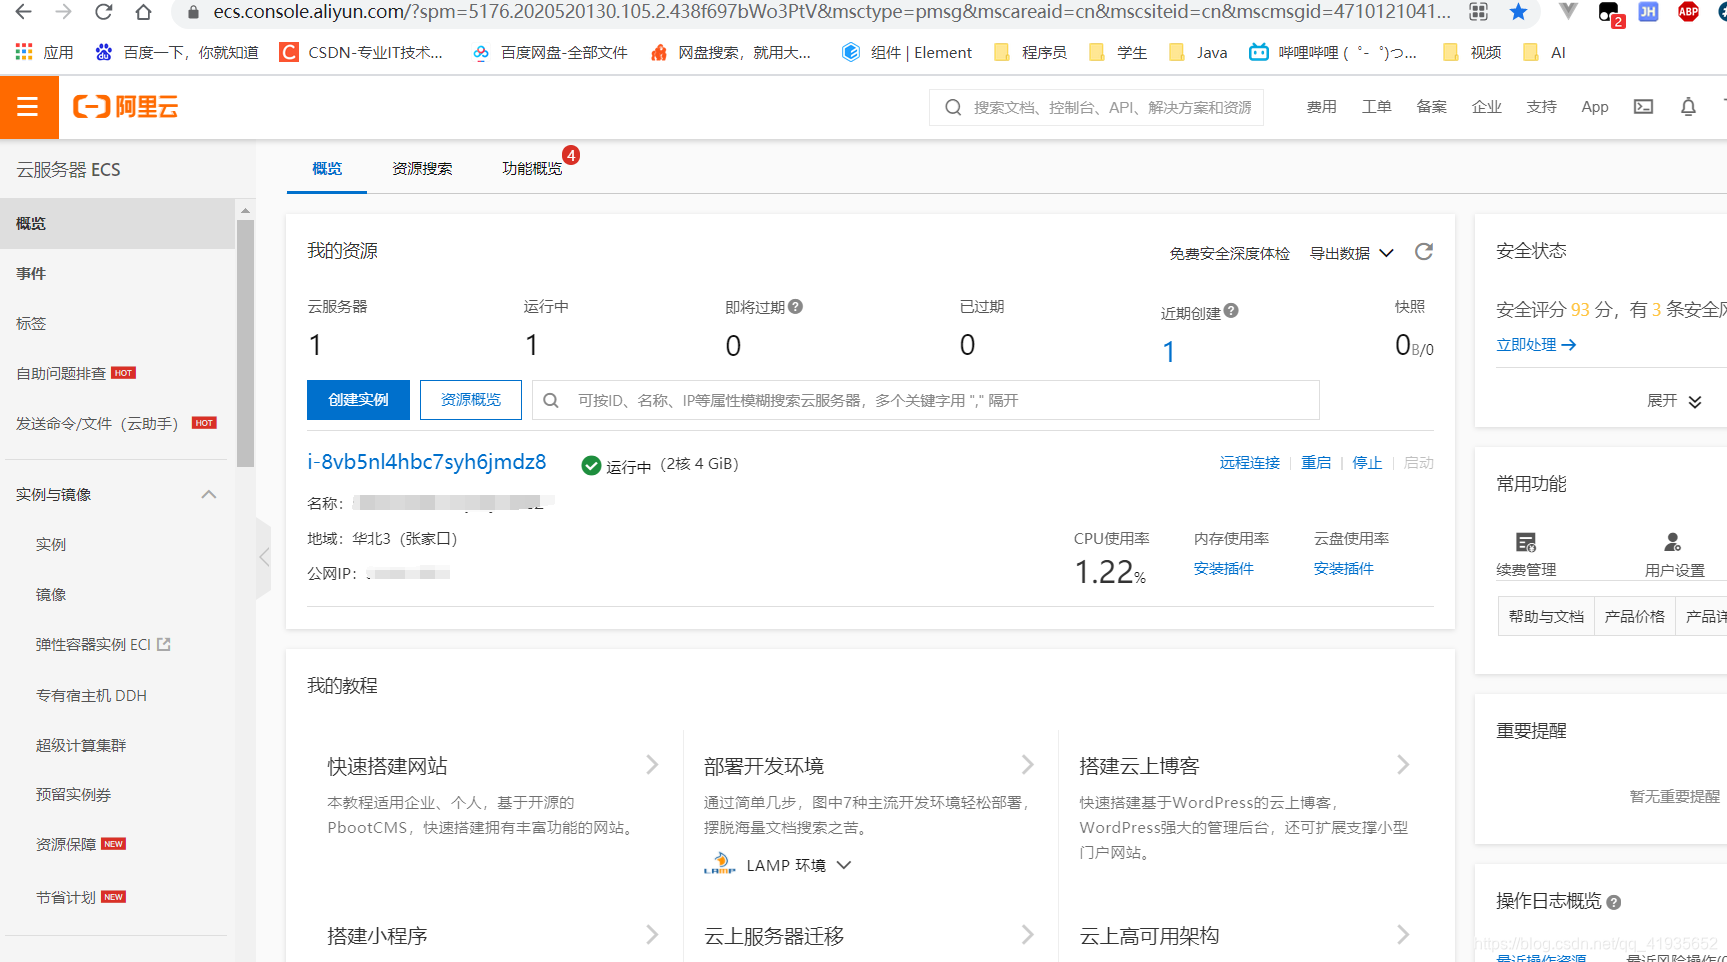The height and width of the screenshot is (962, 1727).
Task: Click the search magnifier in top bar
Action: tap(953, 107)
